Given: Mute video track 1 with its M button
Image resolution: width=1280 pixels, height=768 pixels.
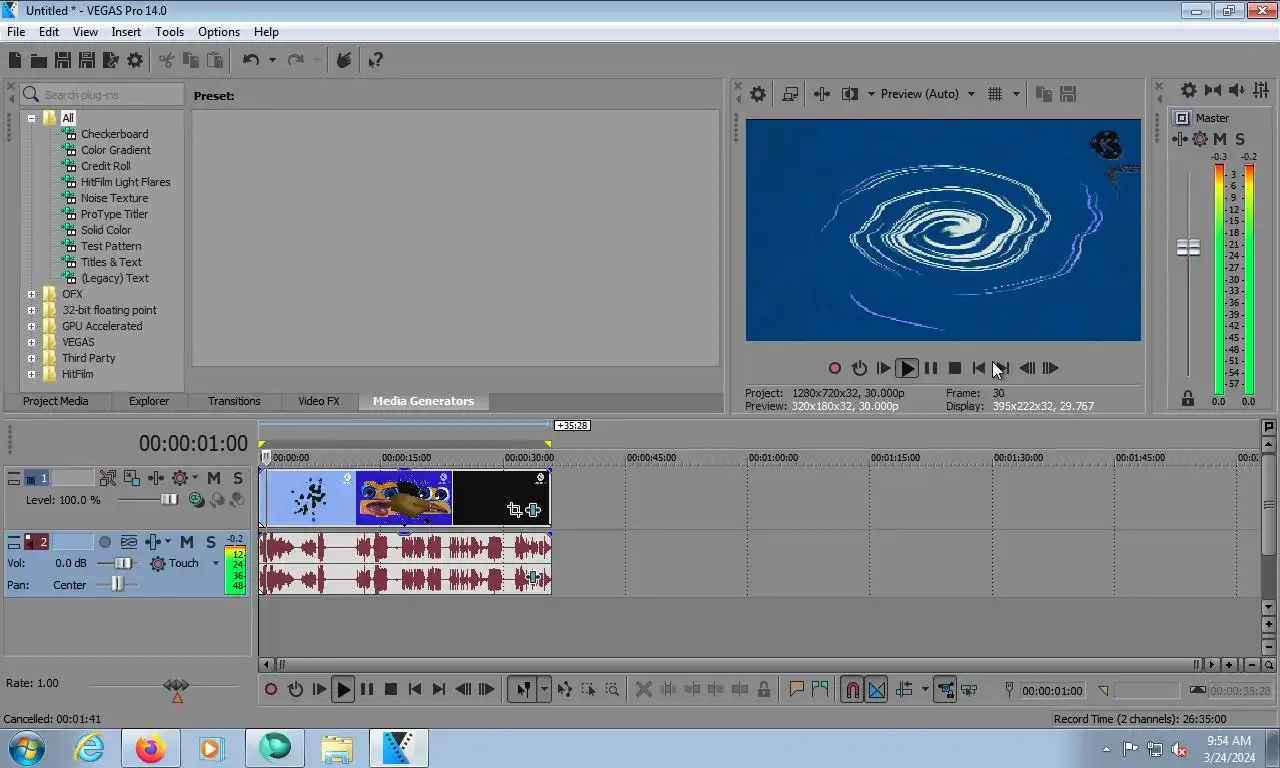Looking at the screenshot, I should [213, 478].
